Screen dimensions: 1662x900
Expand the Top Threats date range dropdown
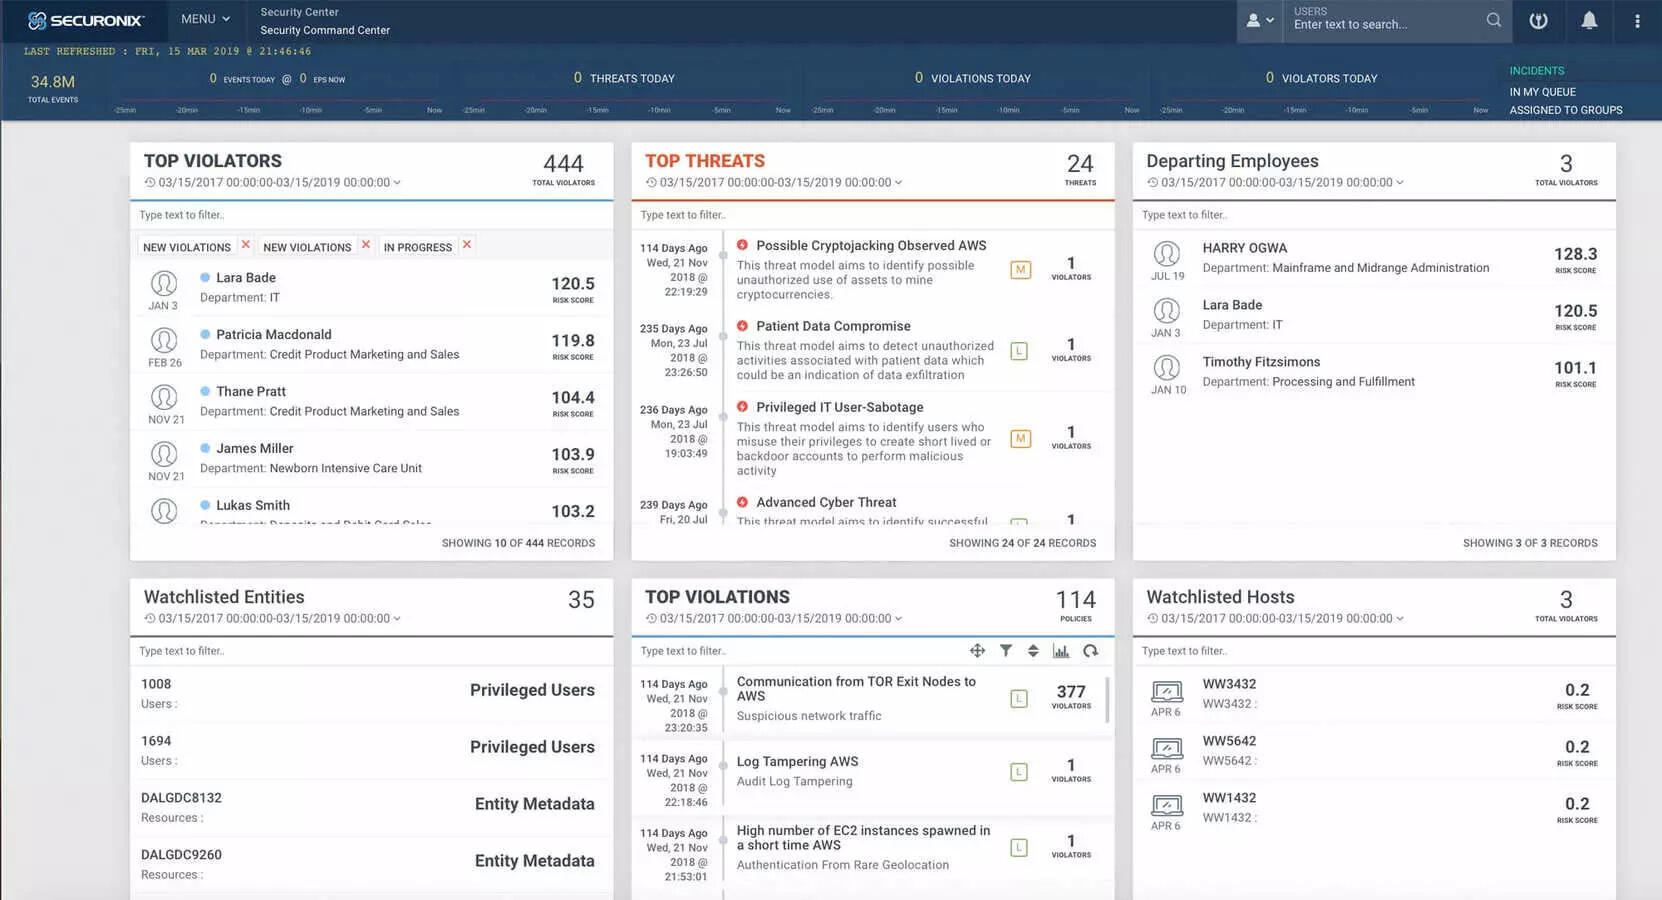(898, 183)
